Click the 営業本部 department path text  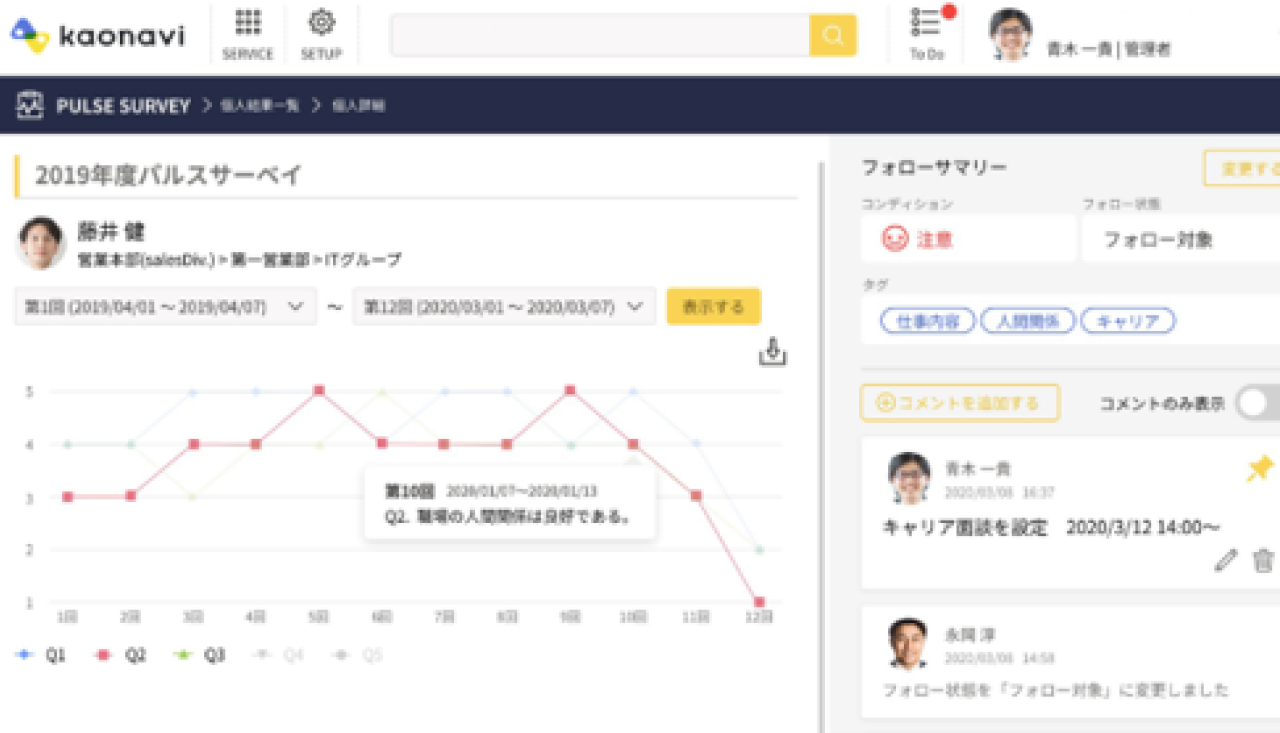(239, 260)
